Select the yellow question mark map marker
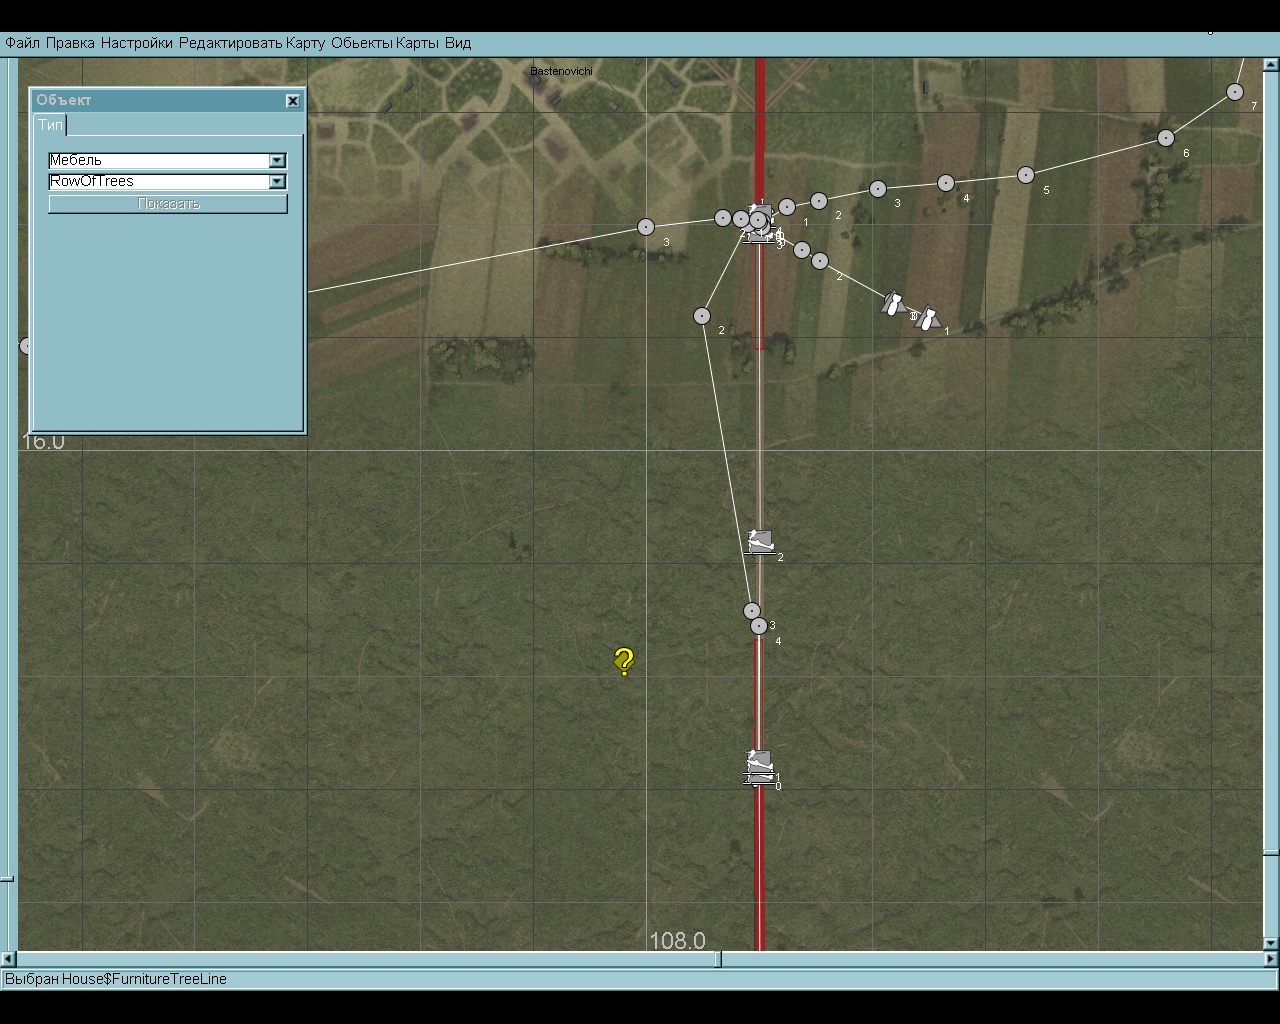Screen dimensions: 1280x1024 click(624, 661)
